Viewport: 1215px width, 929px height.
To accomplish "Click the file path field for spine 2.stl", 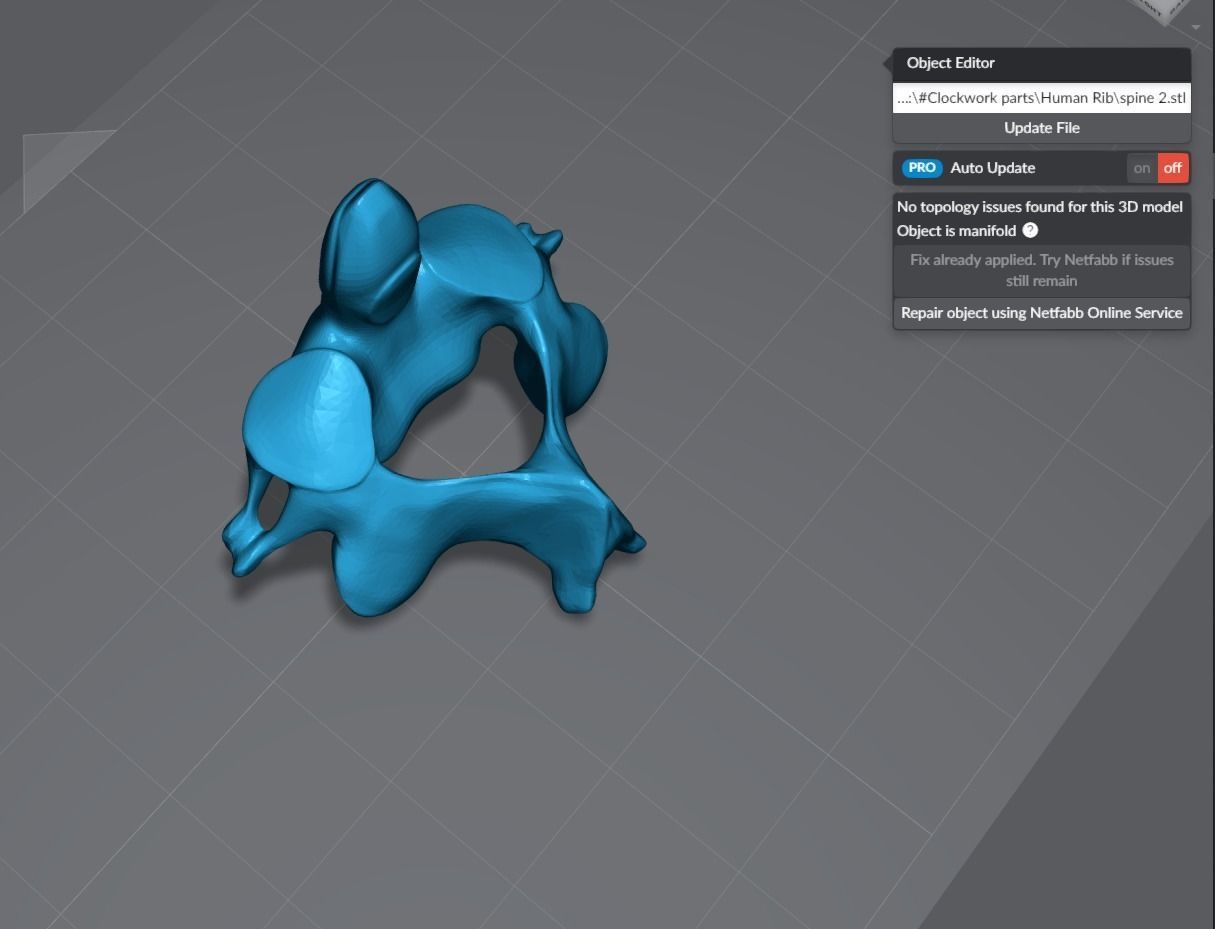I will [1041, 98].
